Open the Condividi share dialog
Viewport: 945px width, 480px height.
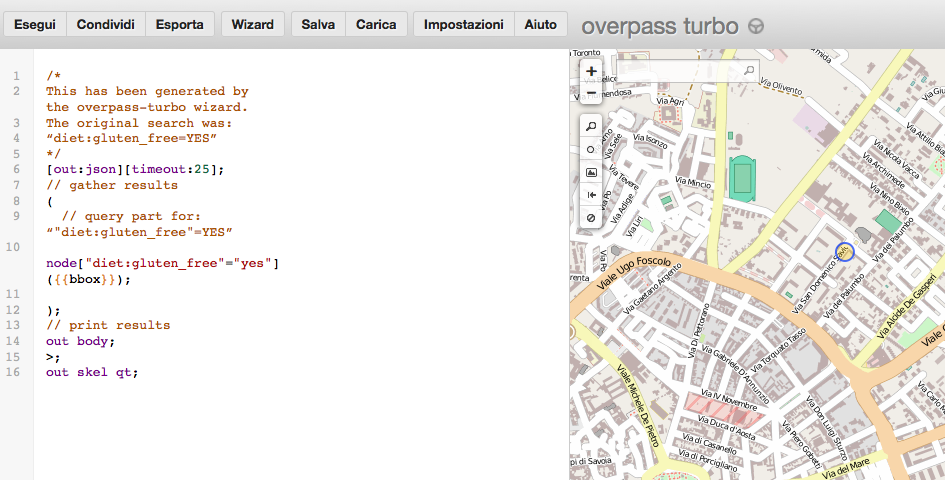(x=105, y=25)
